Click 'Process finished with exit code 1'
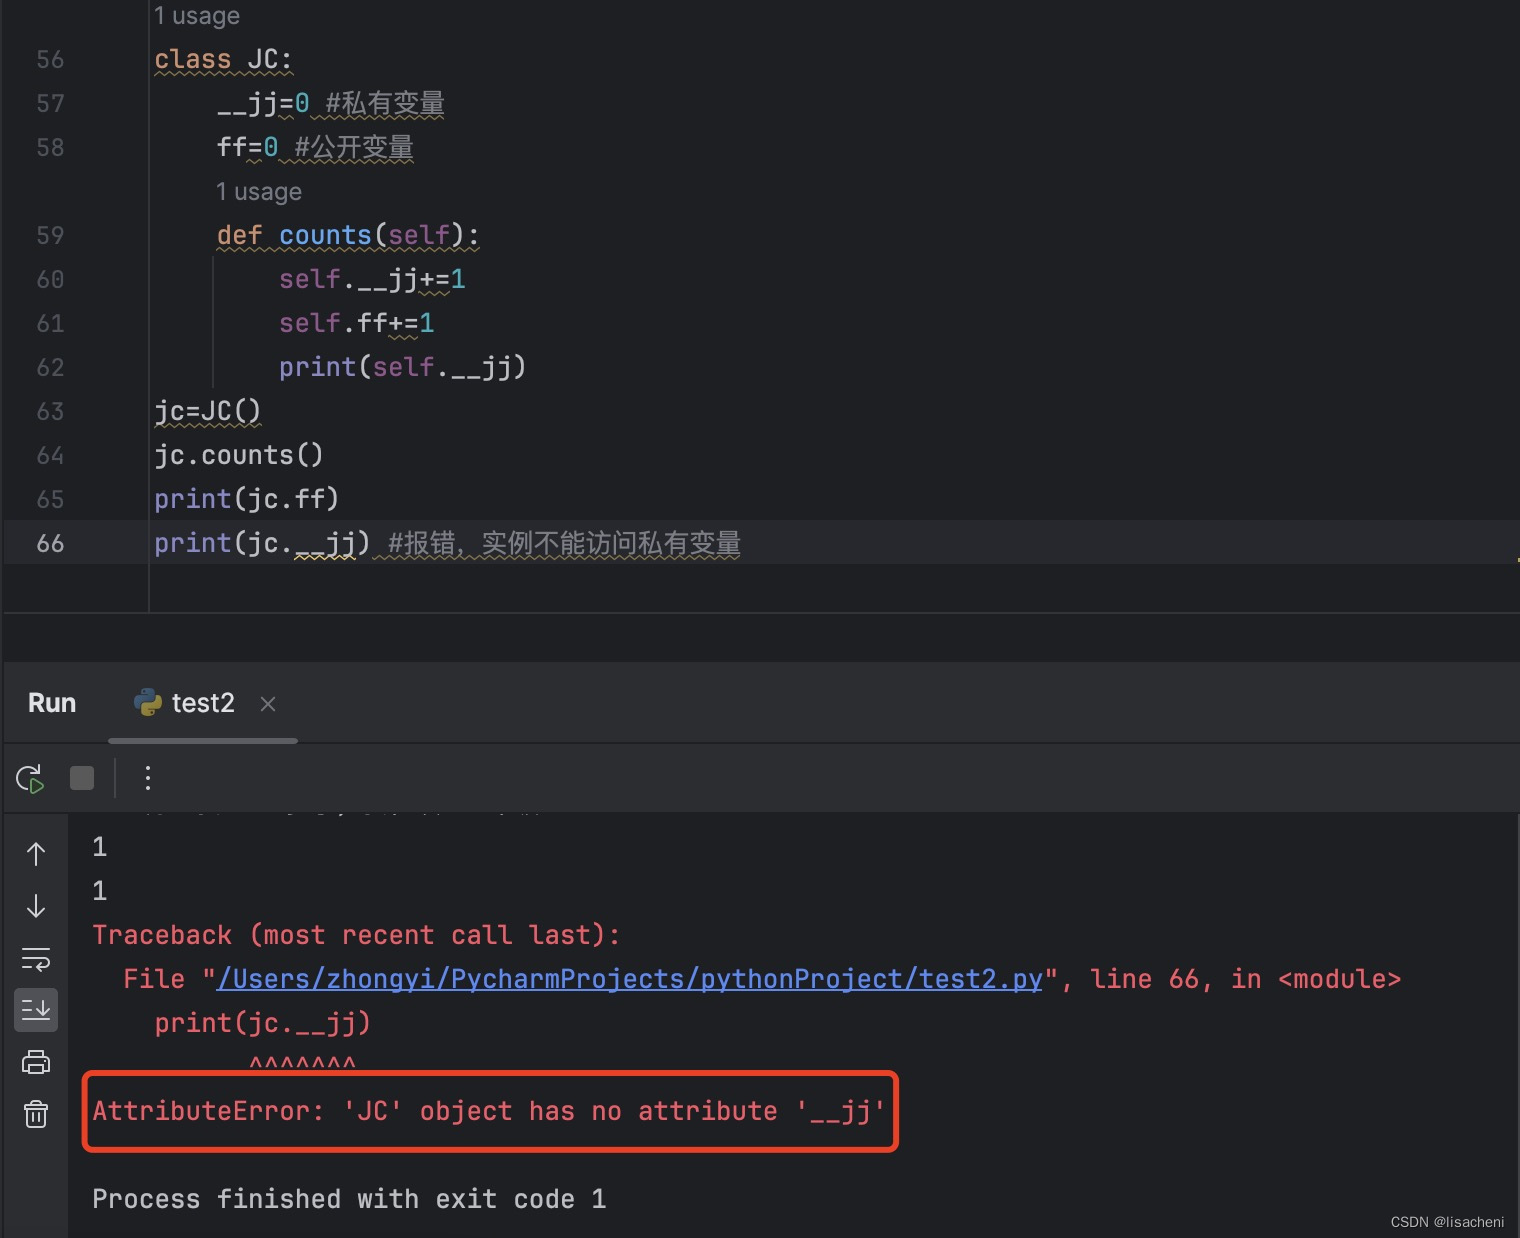Viewport: 1520px width, 1238px height. coord(349,1199)
